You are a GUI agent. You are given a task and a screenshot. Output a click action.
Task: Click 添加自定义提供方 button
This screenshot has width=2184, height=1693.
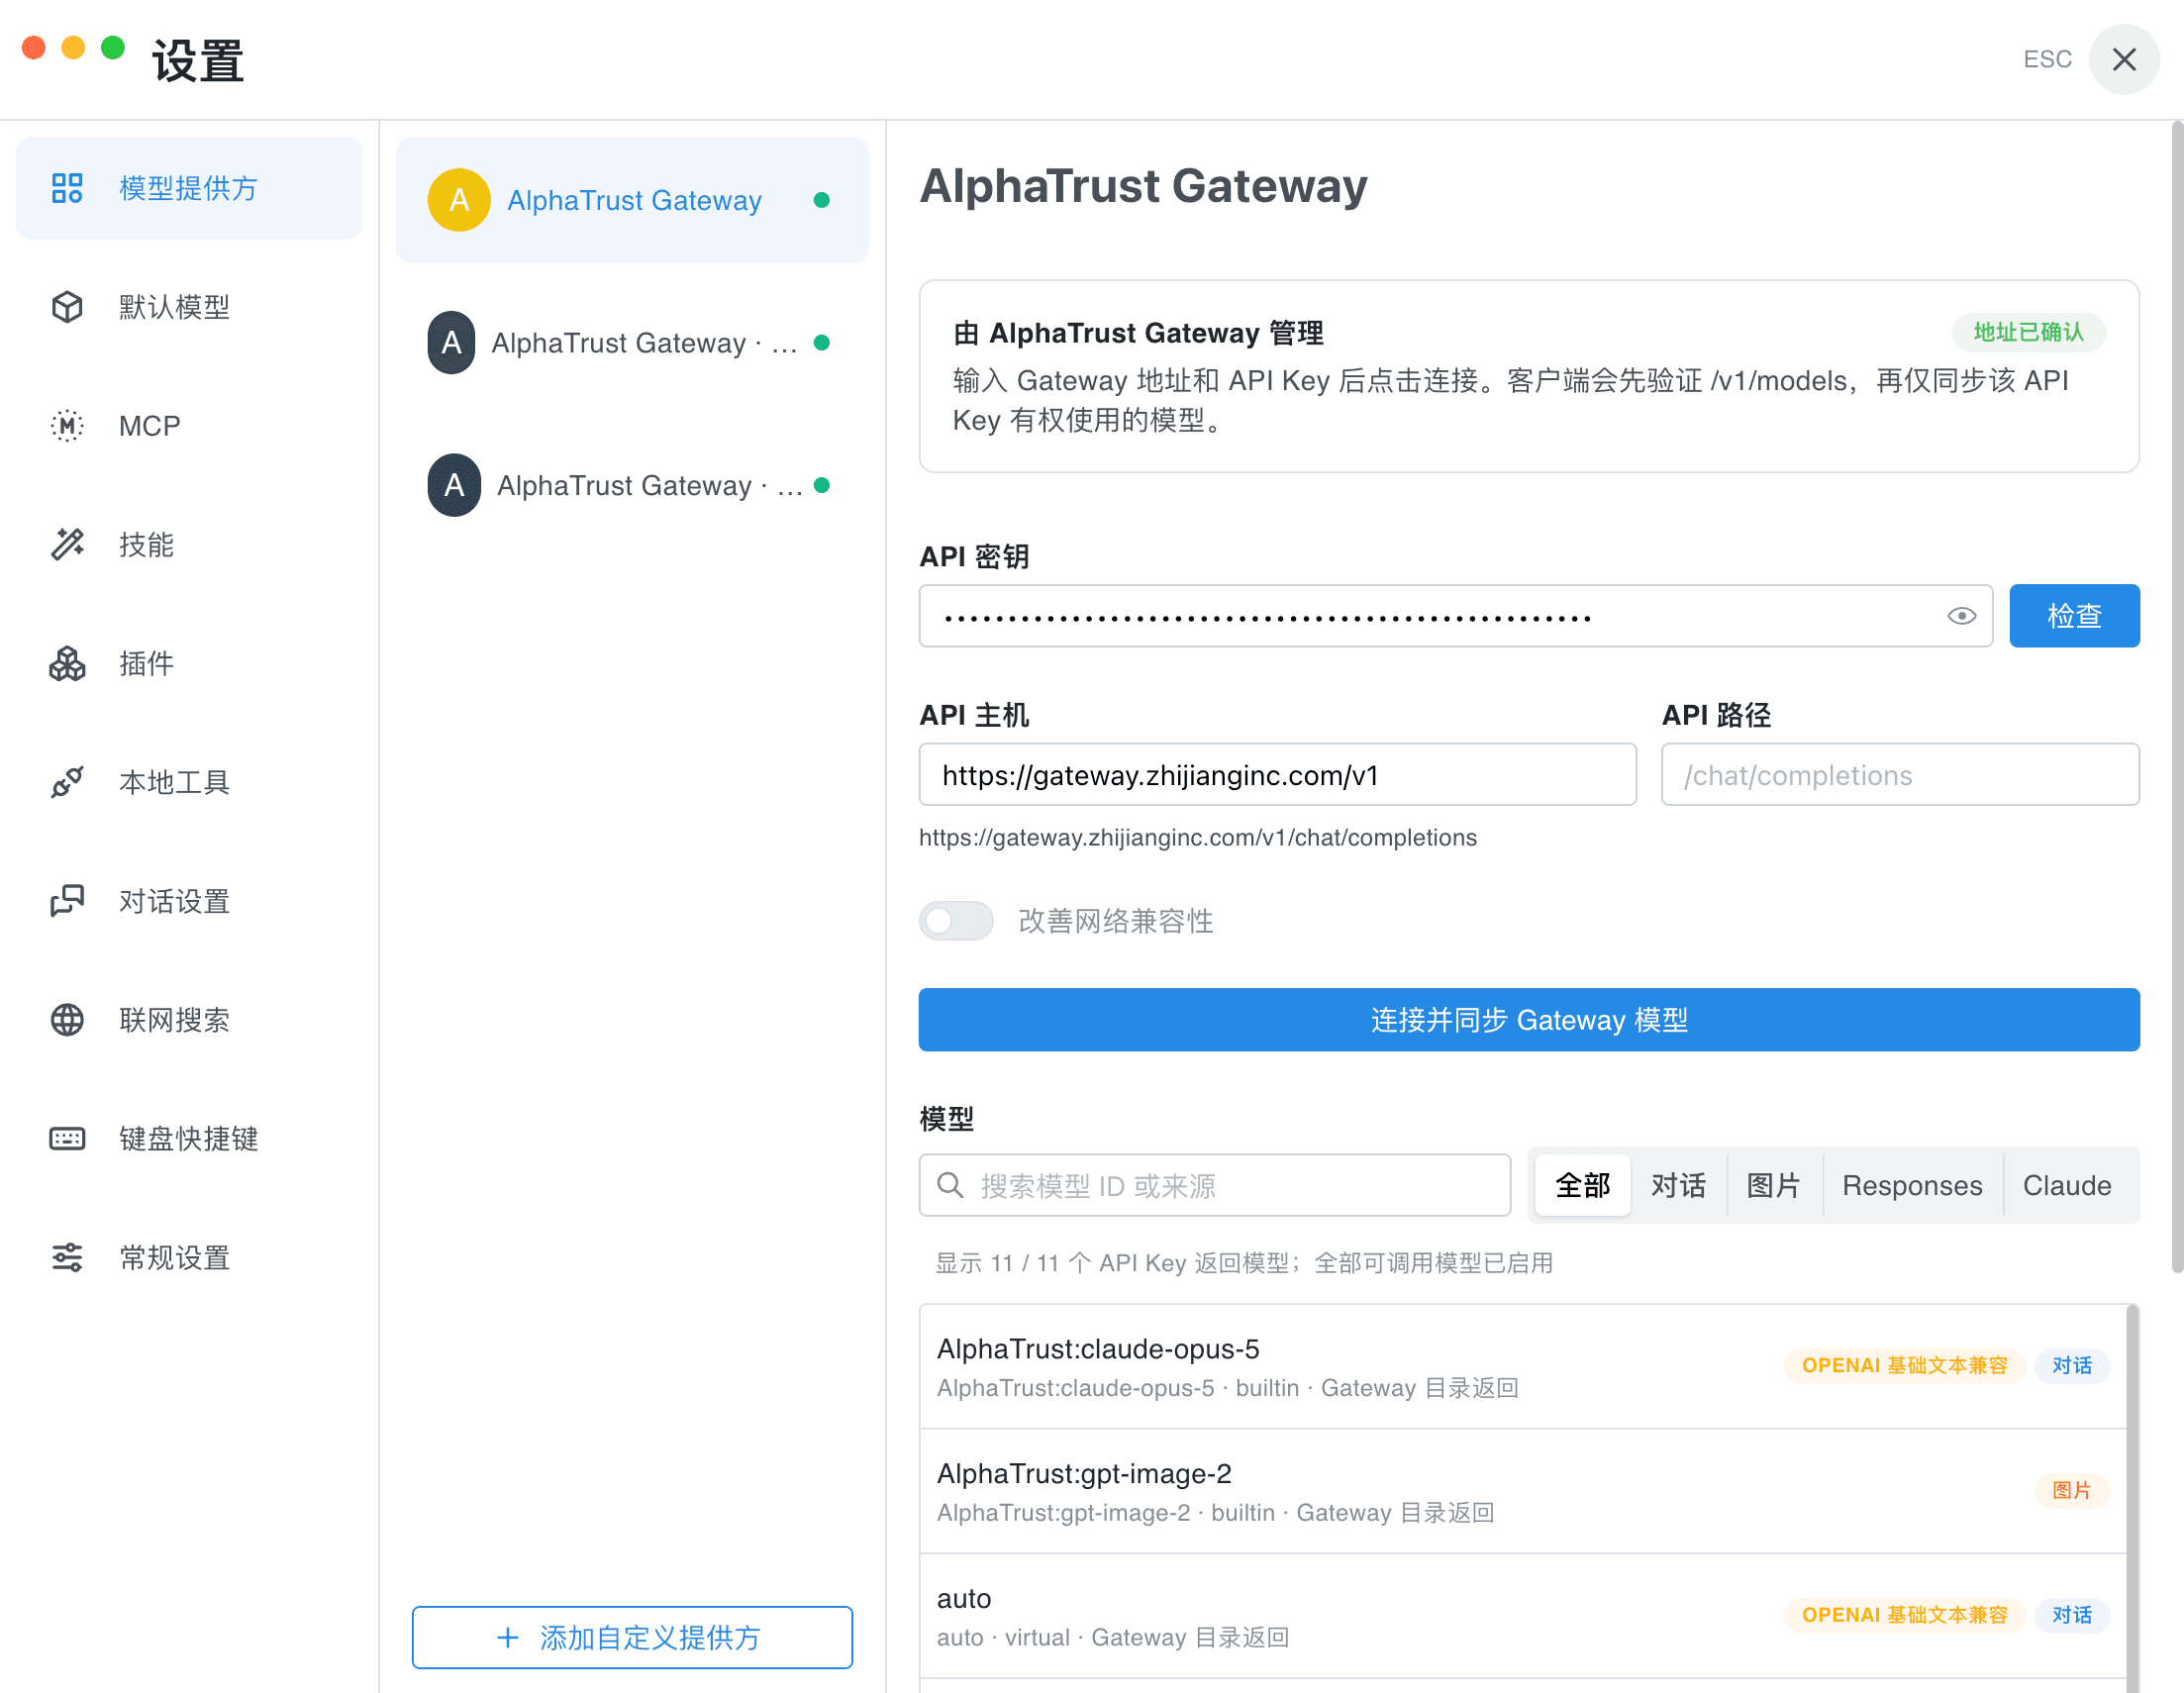(632, 1637)
